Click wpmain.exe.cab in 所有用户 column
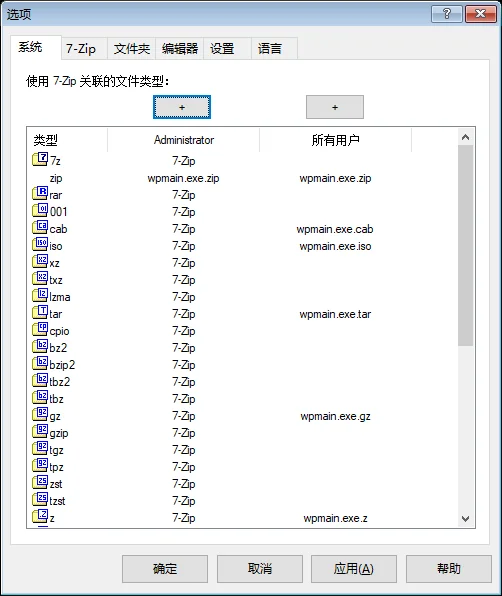Viewport: 502px width, 596px height. tap(335, 229)
